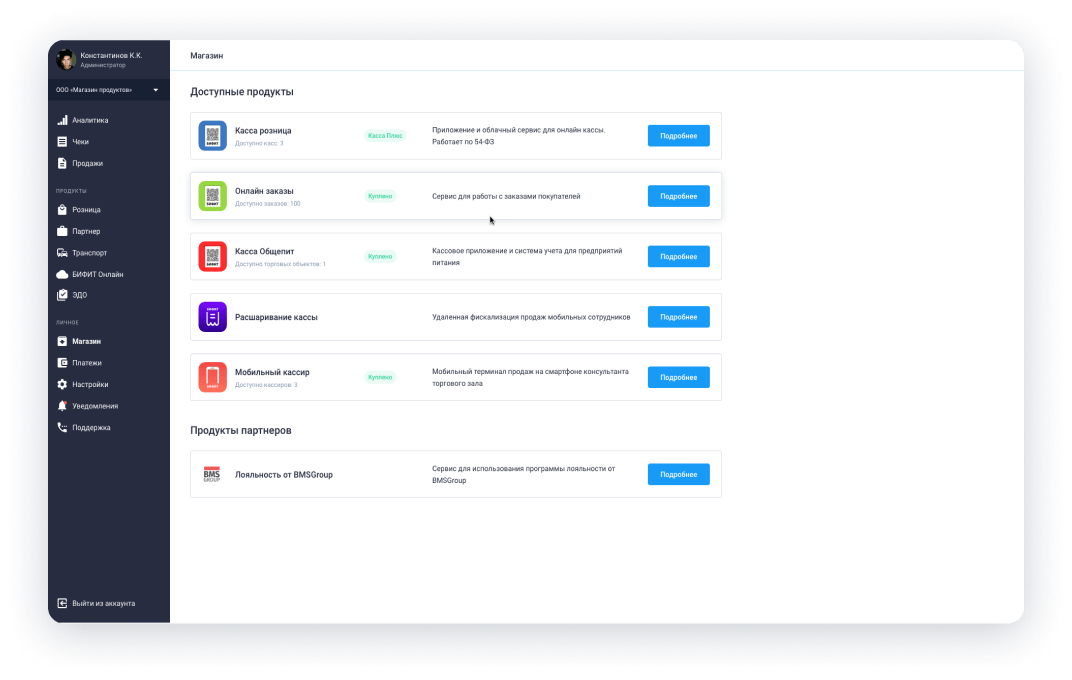Click the user avatar of Константинов К.К.
Viewport: 1072px width, 680px height.
tap(66, 59)
